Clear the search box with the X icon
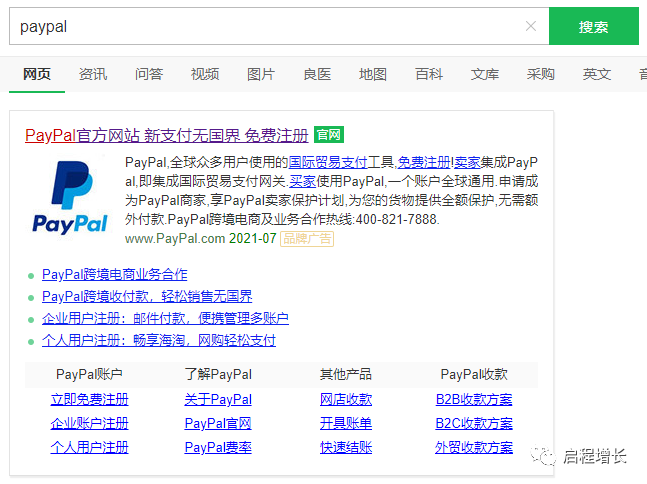This screenshot has width=647, height=484. point(531,26)
